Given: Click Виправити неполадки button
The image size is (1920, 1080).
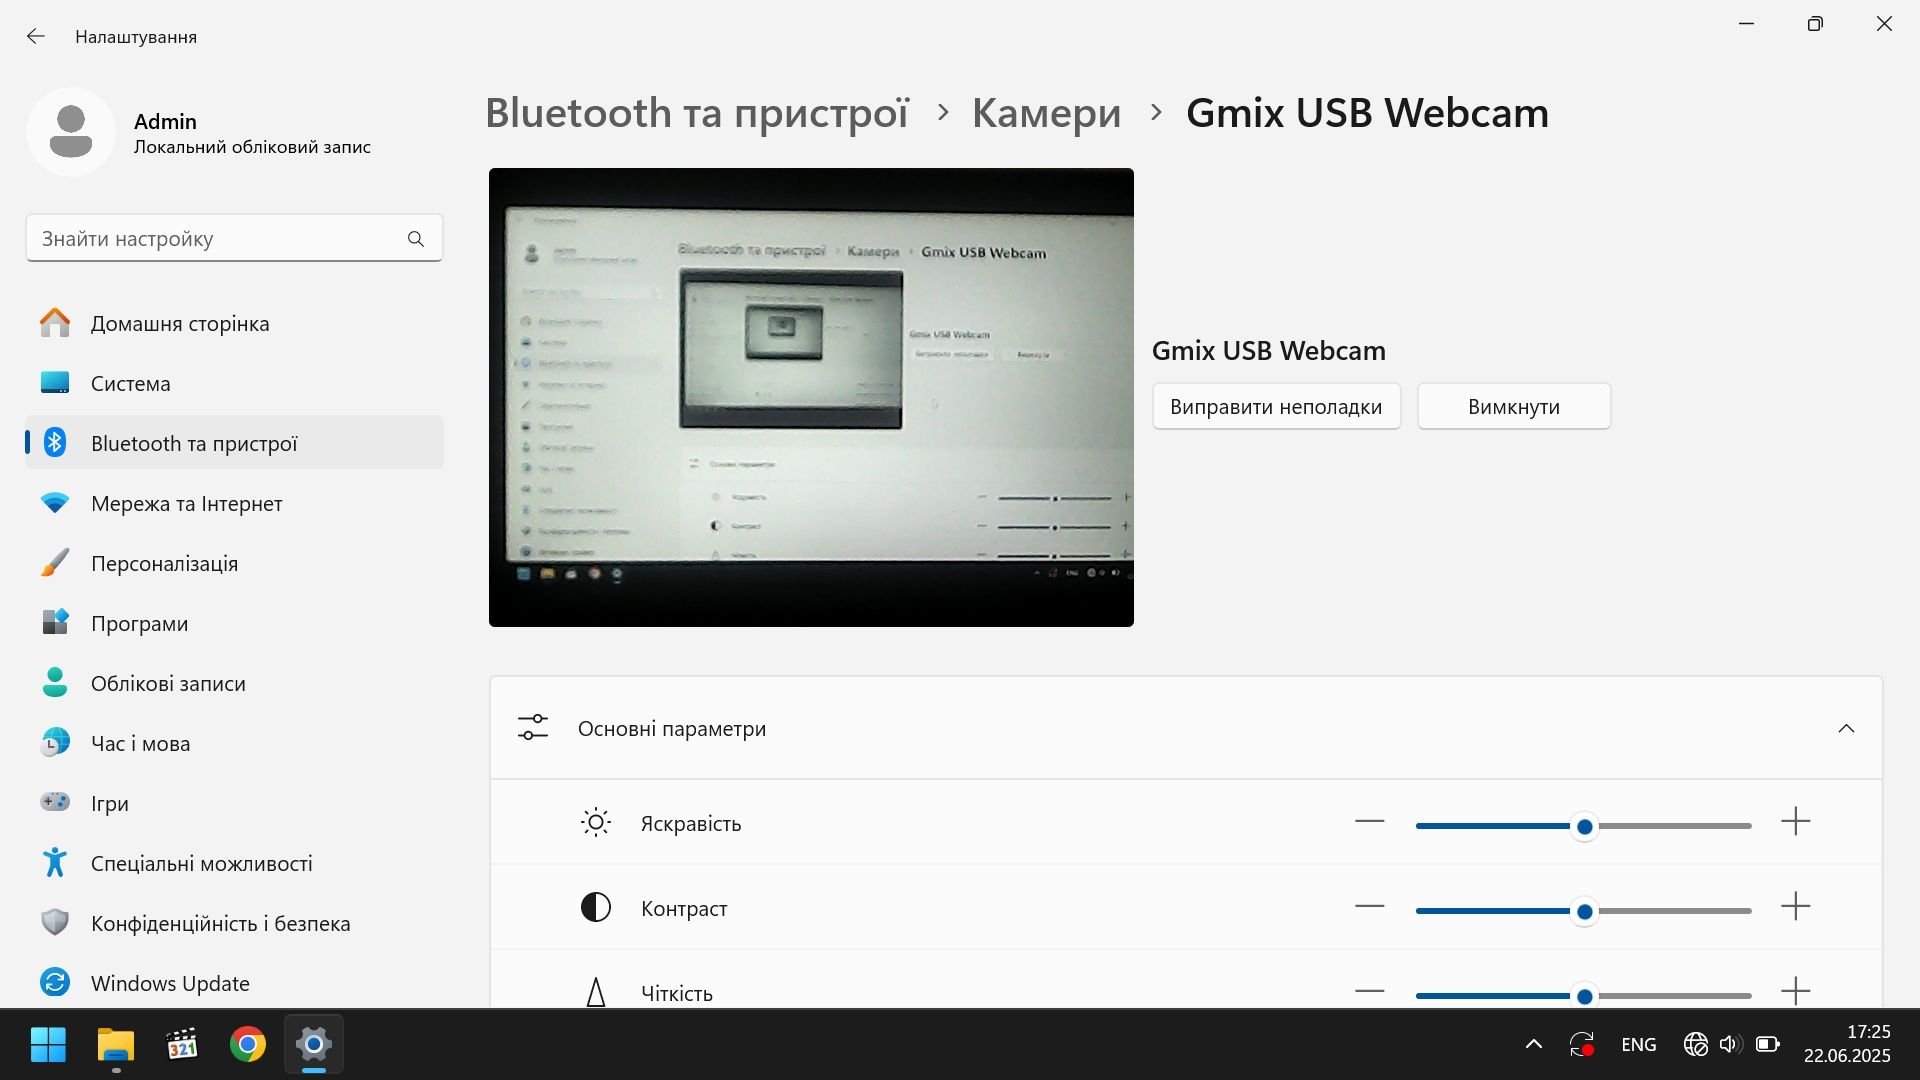Looking at the screenshot, I should click(1276, 406).
